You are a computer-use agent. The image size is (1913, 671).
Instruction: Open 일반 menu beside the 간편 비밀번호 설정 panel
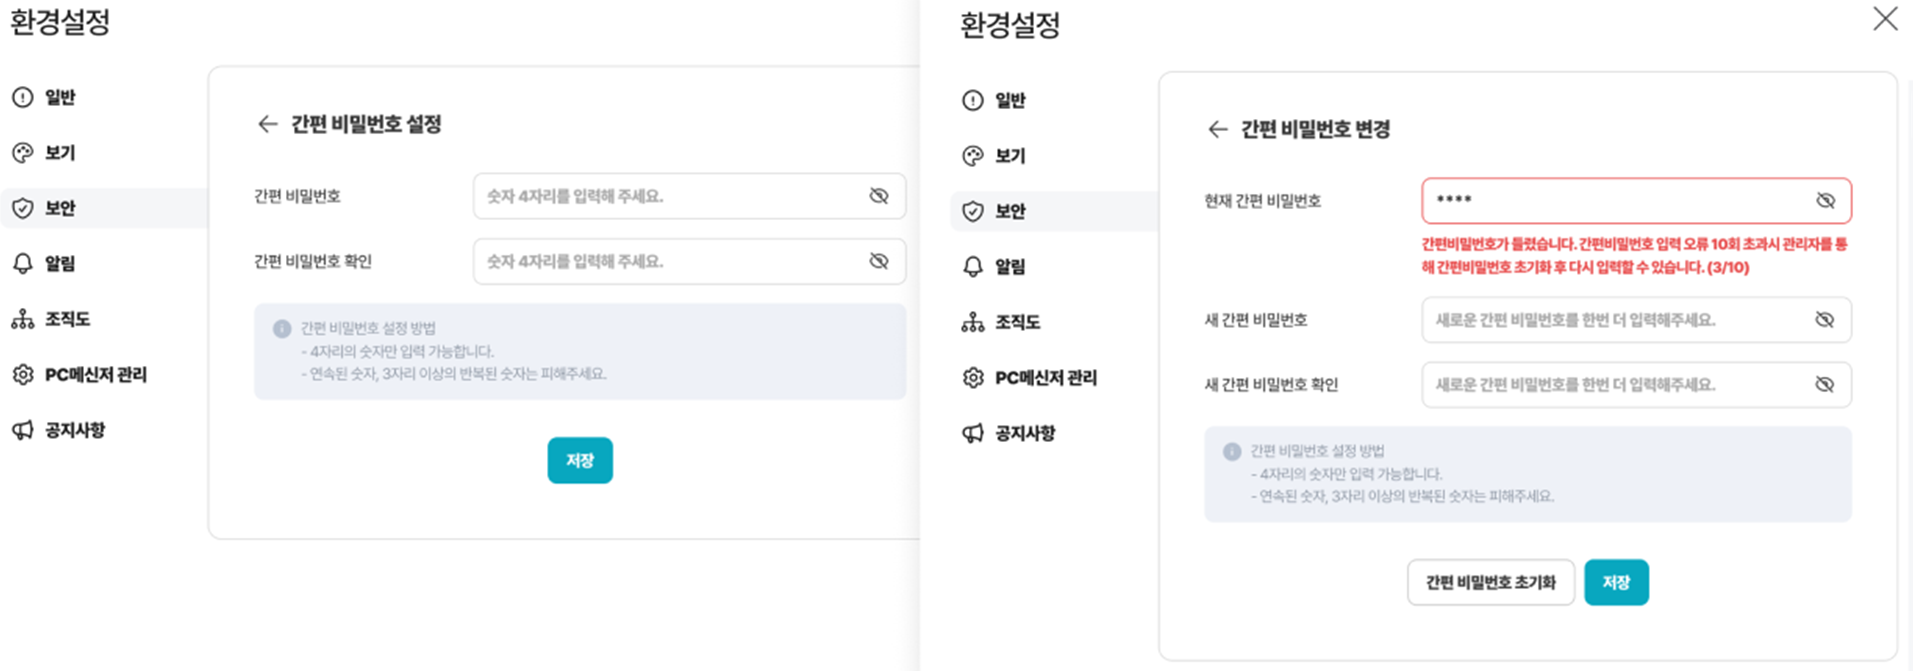60,97
